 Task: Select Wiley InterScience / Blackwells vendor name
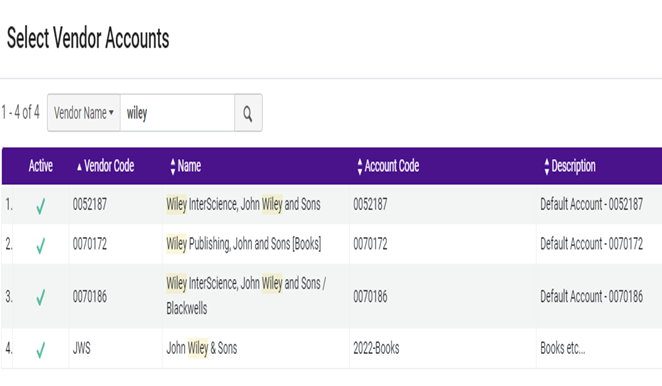(x=246, y=296)
